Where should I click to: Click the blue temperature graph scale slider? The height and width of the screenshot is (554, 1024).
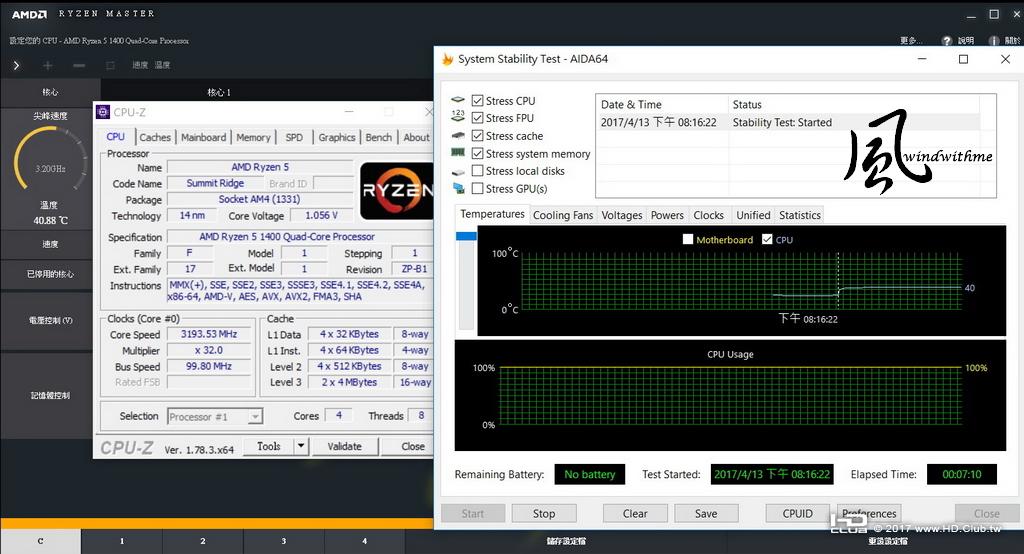[466, 236]
